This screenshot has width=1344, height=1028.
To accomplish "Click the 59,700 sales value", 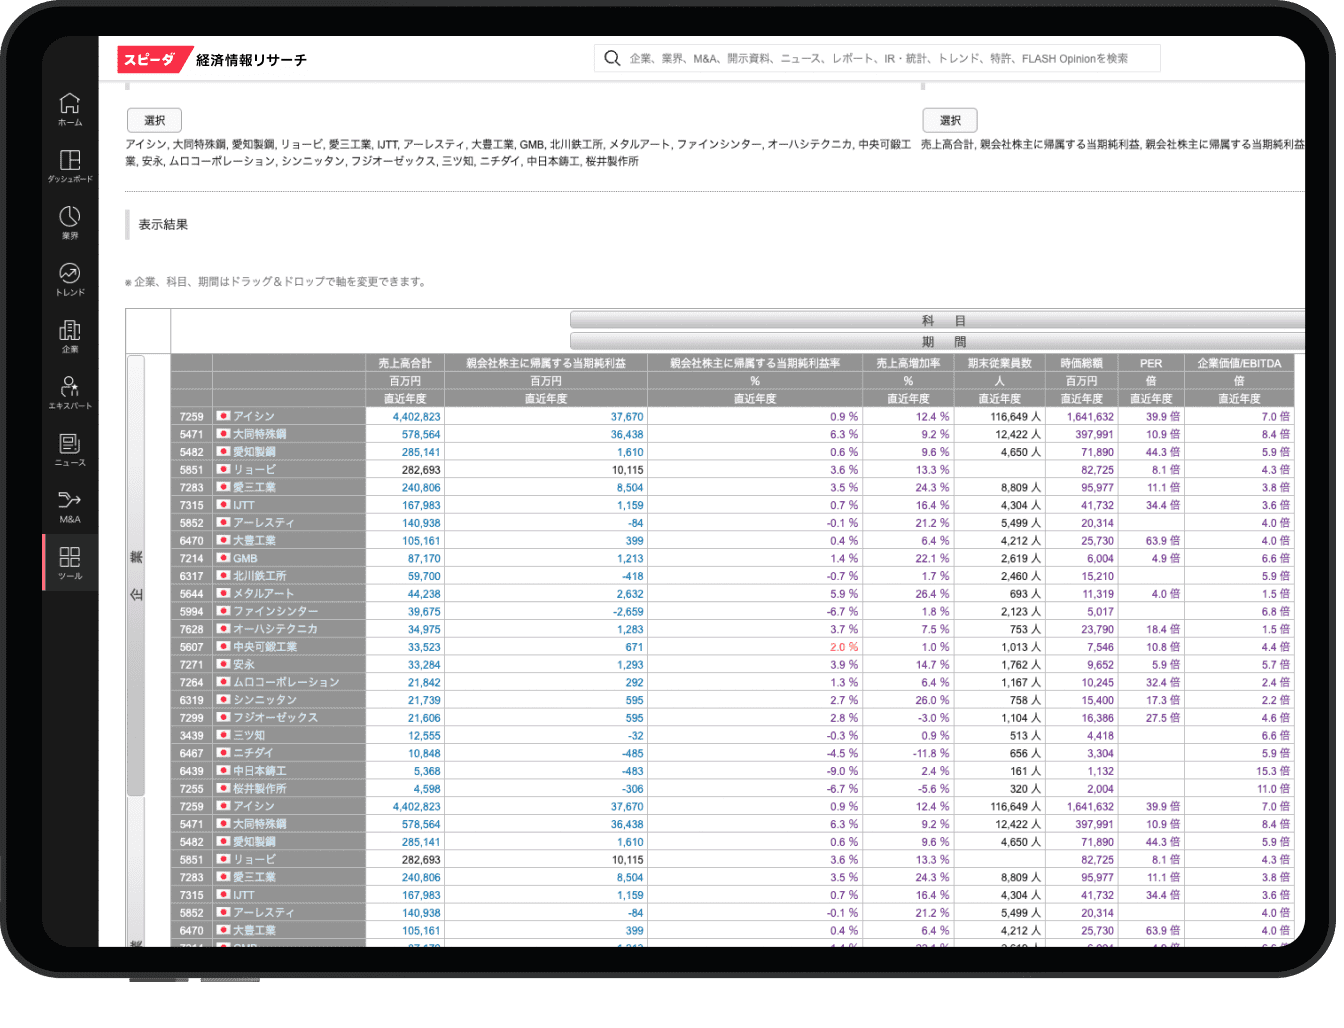I will click(424, 576).
